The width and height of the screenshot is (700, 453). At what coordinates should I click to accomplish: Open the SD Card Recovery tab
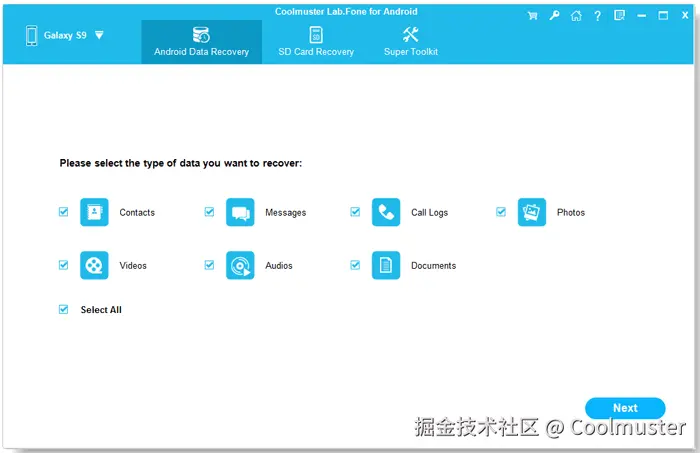[x=316, y=42]
